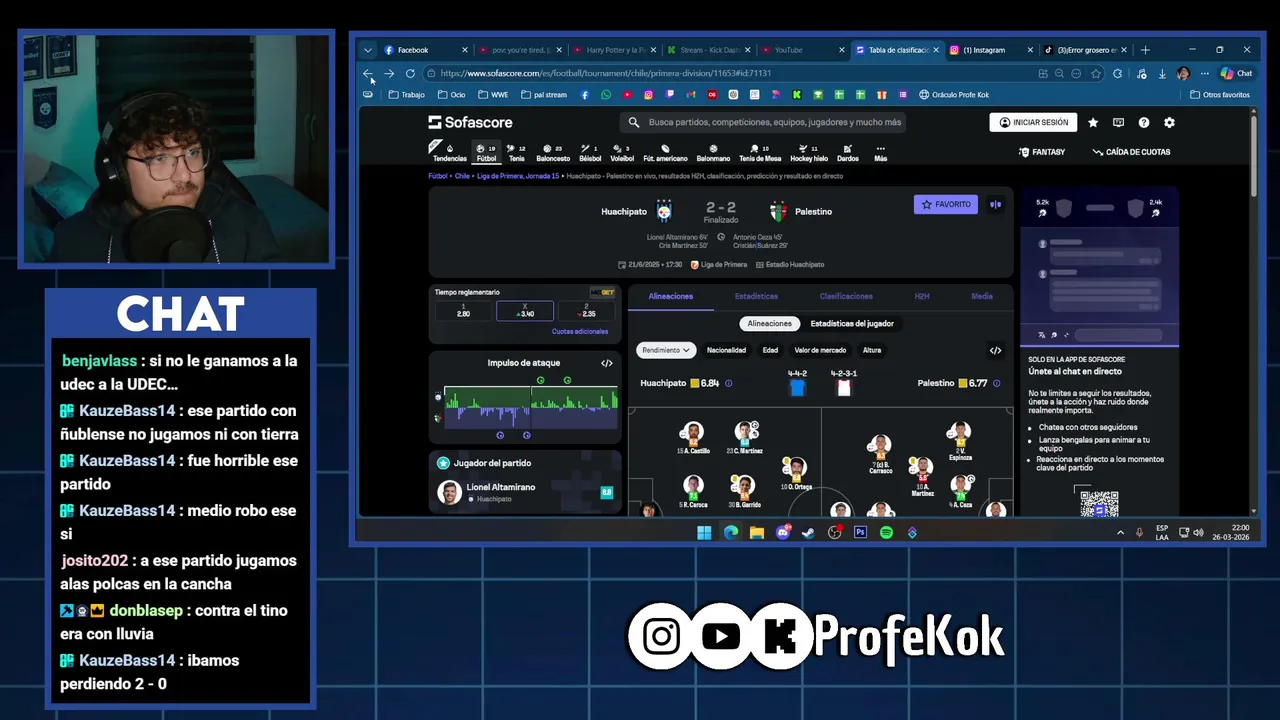Select Dardos sport category

click(847, 152)
